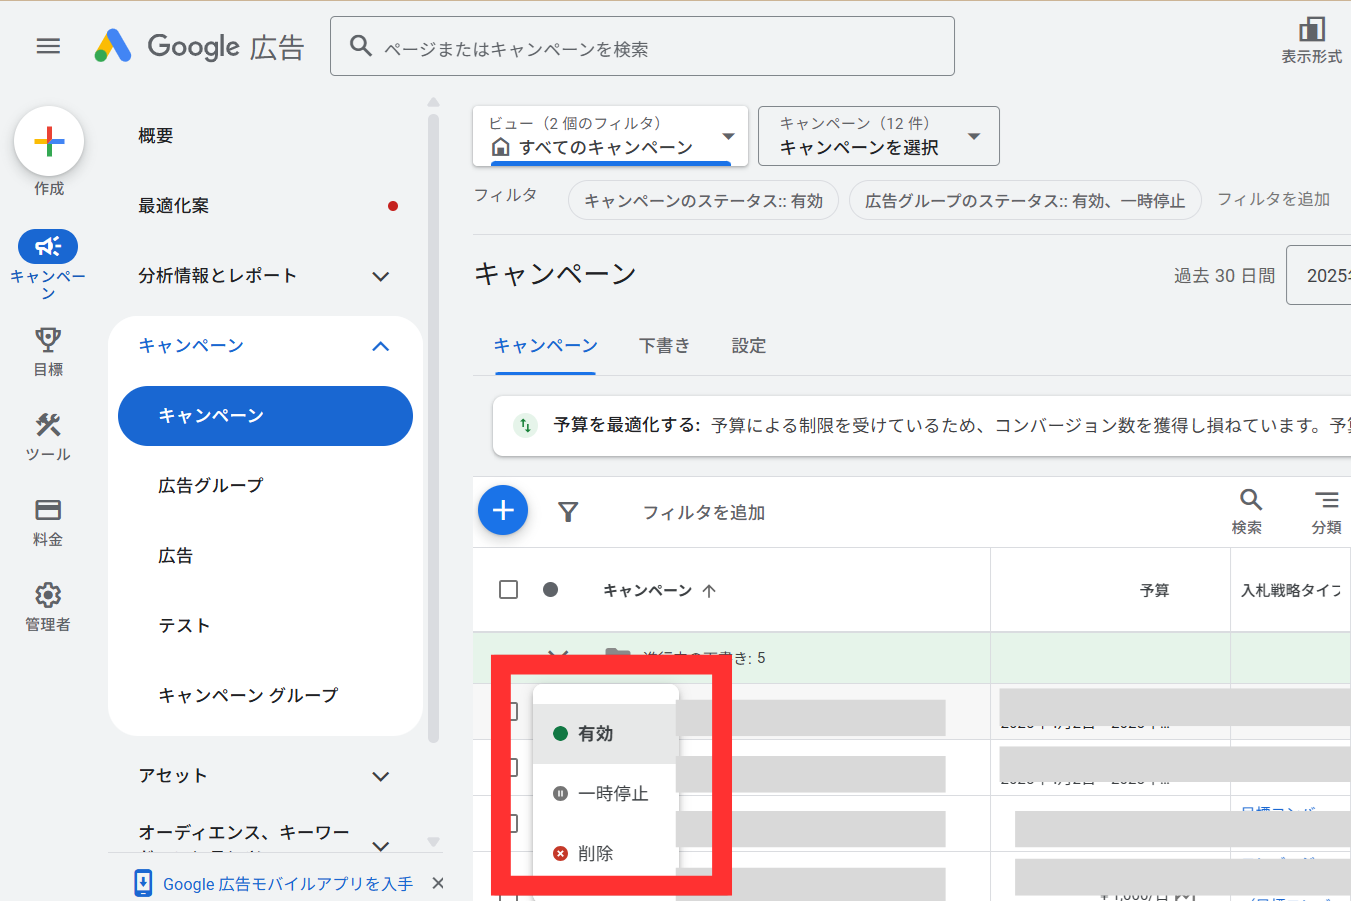Click the budget optimization arrows icon

pos(525,425)
